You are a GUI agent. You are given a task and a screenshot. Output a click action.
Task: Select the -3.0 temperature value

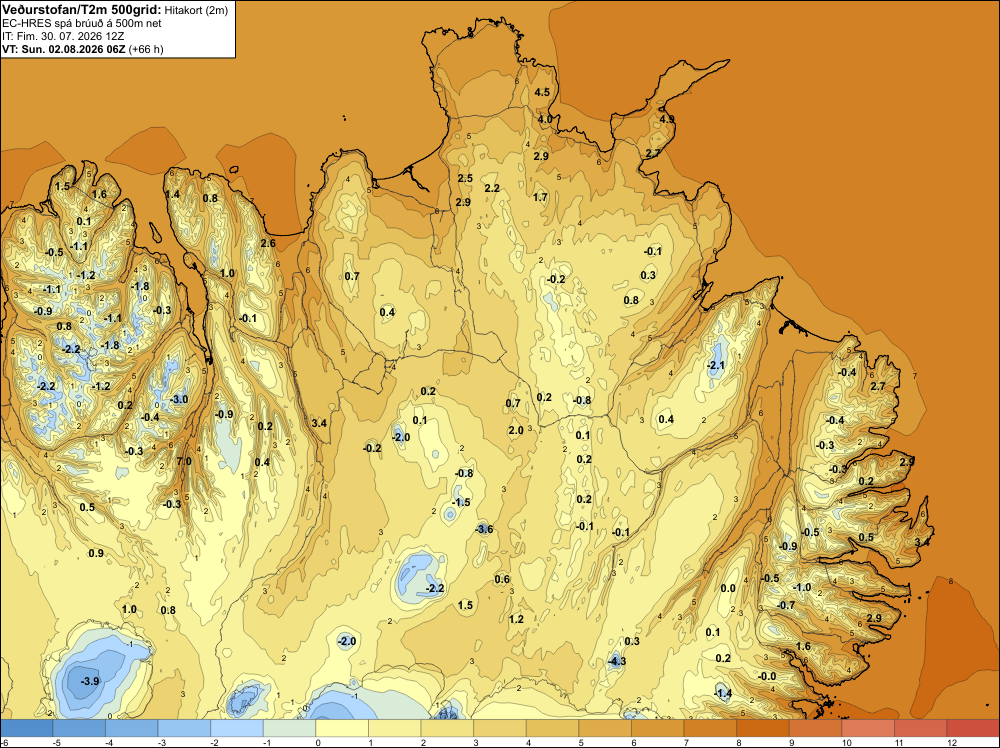[179, 399]
